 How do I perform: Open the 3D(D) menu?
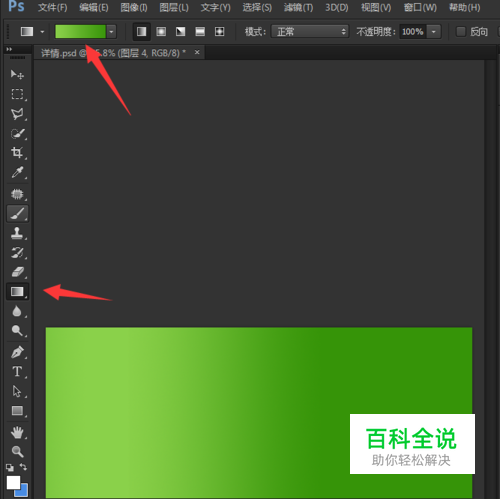pos(337,7)
